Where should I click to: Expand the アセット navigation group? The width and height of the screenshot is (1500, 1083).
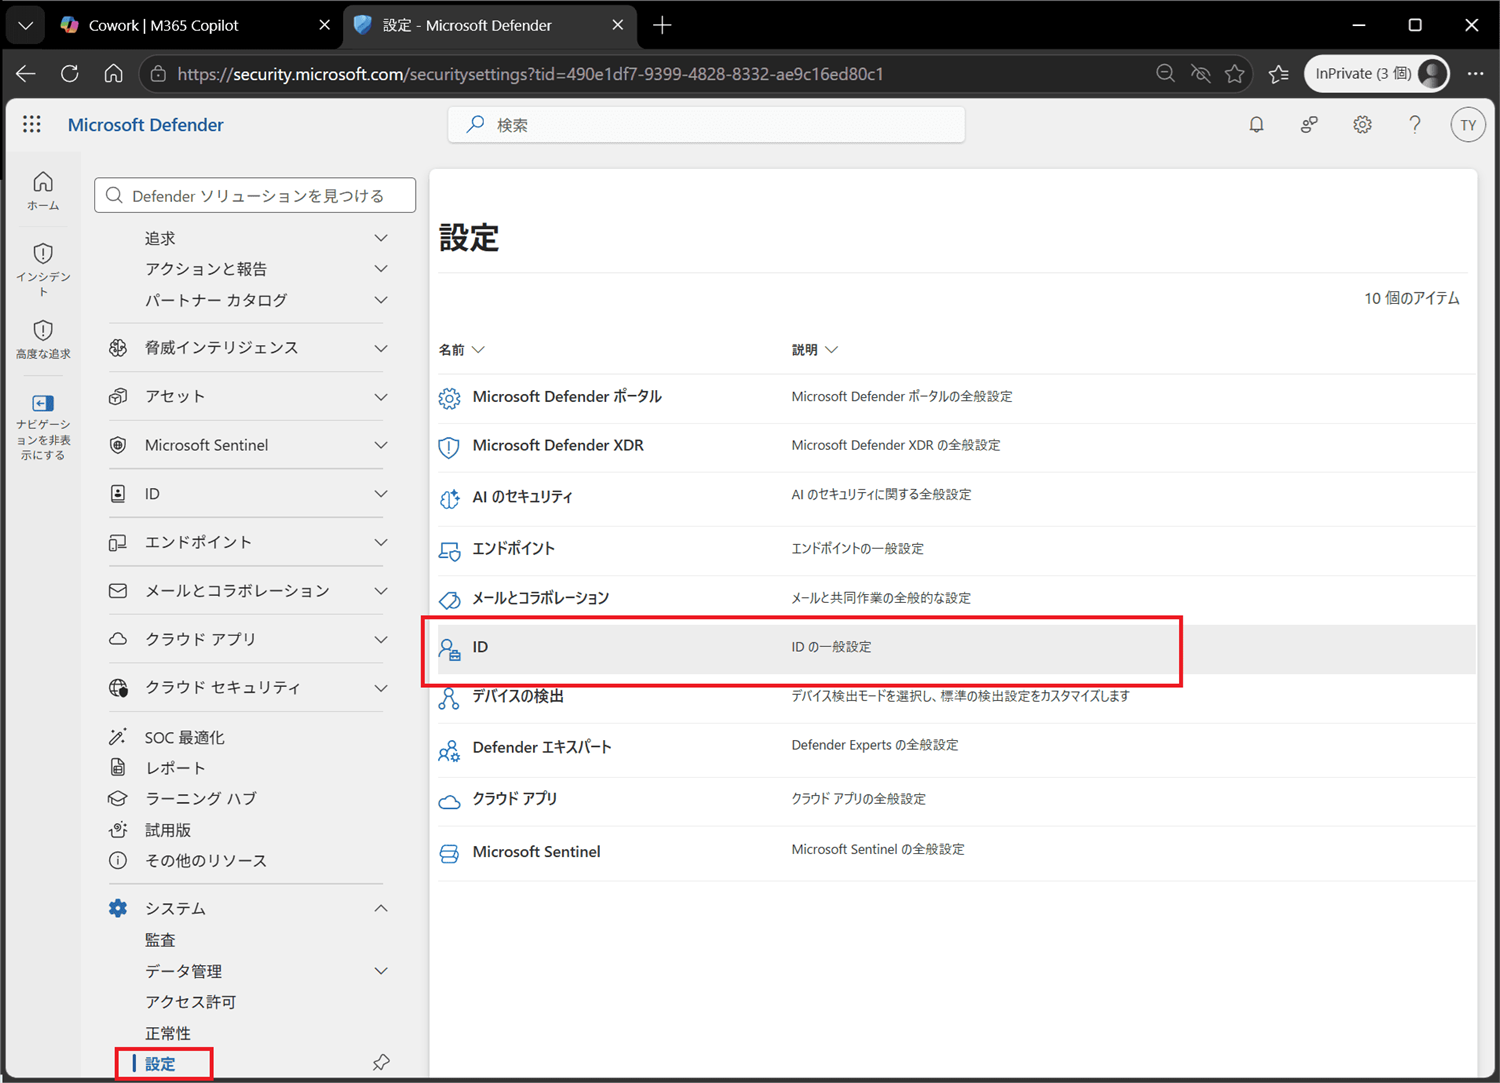click(380, 397)
